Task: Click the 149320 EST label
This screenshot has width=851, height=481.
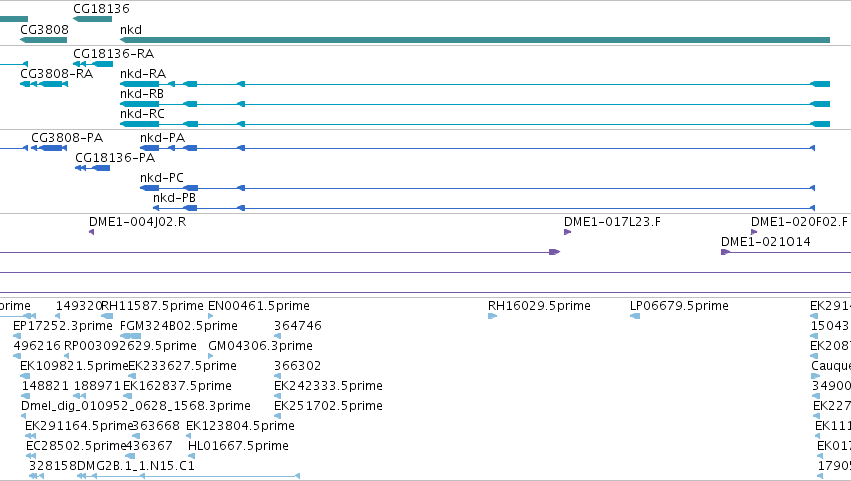Action: pyautogui.click(x=79, y=306)
